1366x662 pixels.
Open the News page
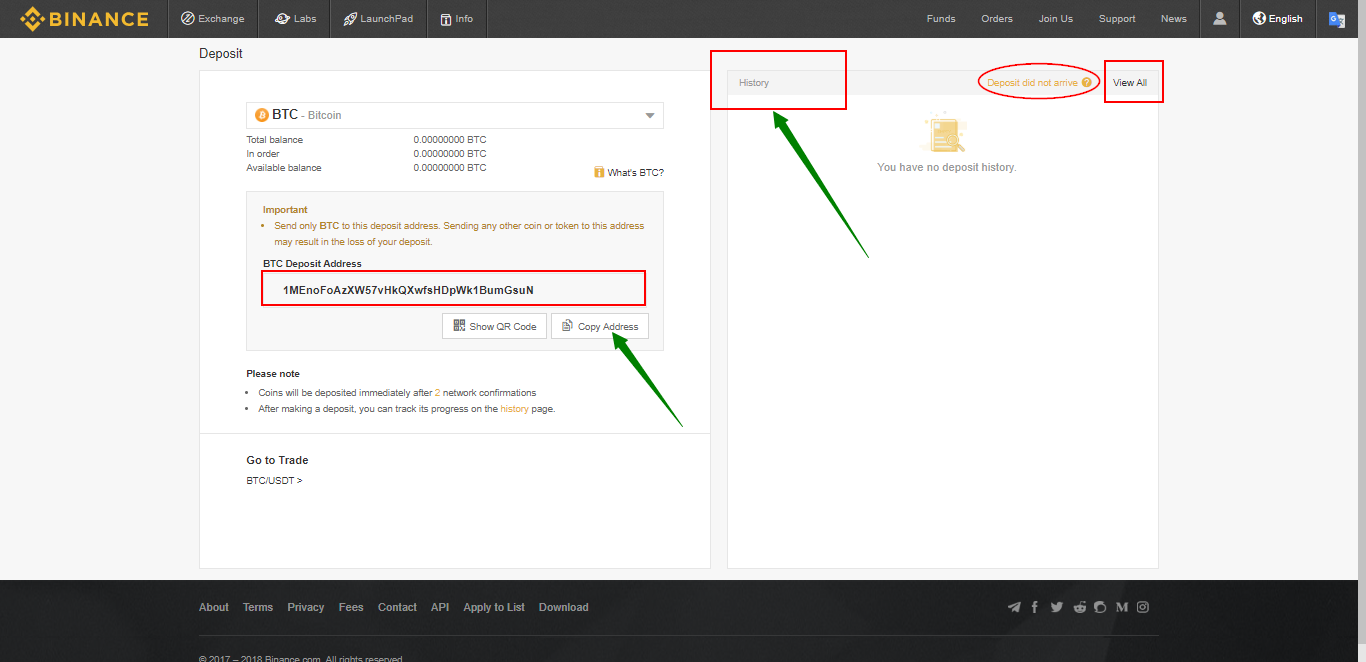1174,19
